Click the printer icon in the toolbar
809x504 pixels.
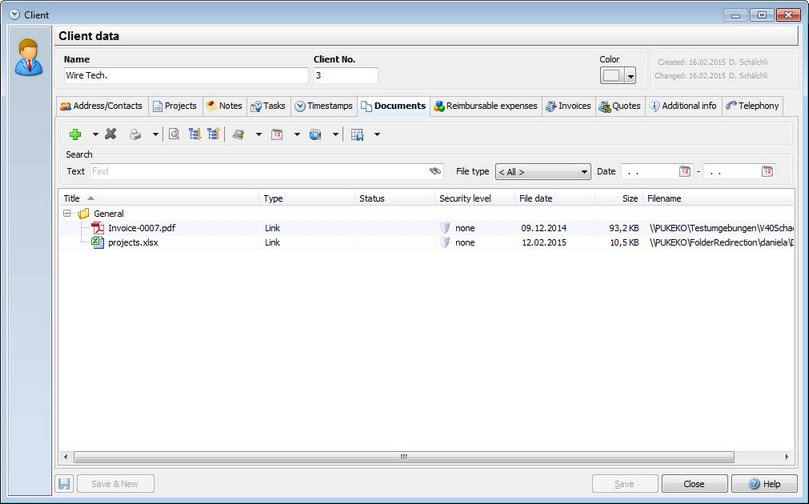click(x=135, y=135)
